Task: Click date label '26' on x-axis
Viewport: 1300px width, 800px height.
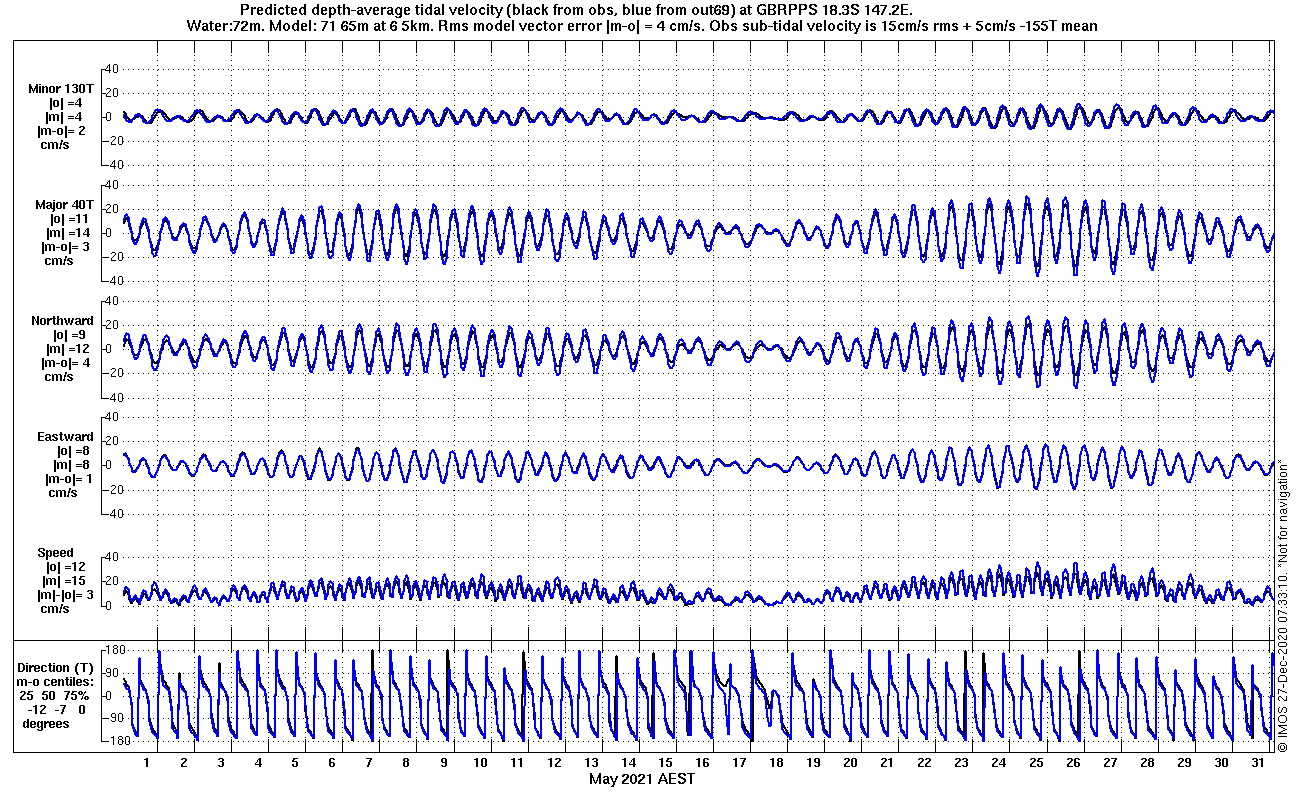Action: [1073, 763]
